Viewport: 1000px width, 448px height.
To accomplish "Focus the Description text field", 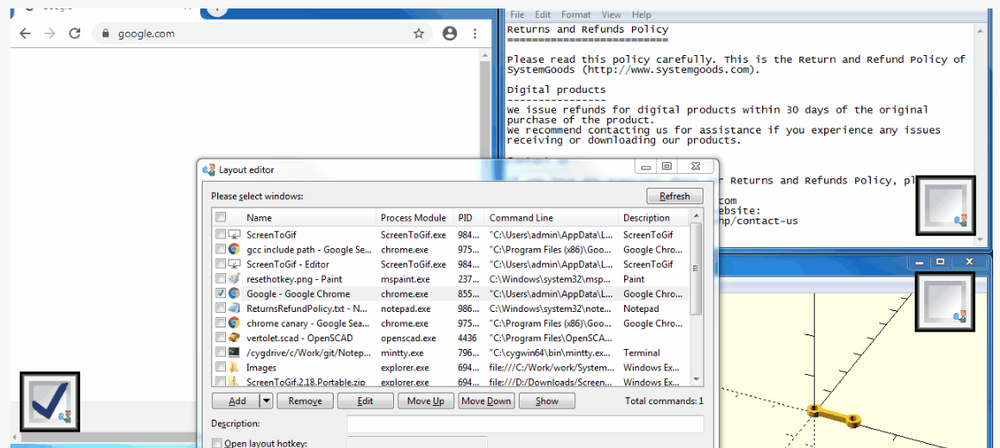I will click(525, 424).
